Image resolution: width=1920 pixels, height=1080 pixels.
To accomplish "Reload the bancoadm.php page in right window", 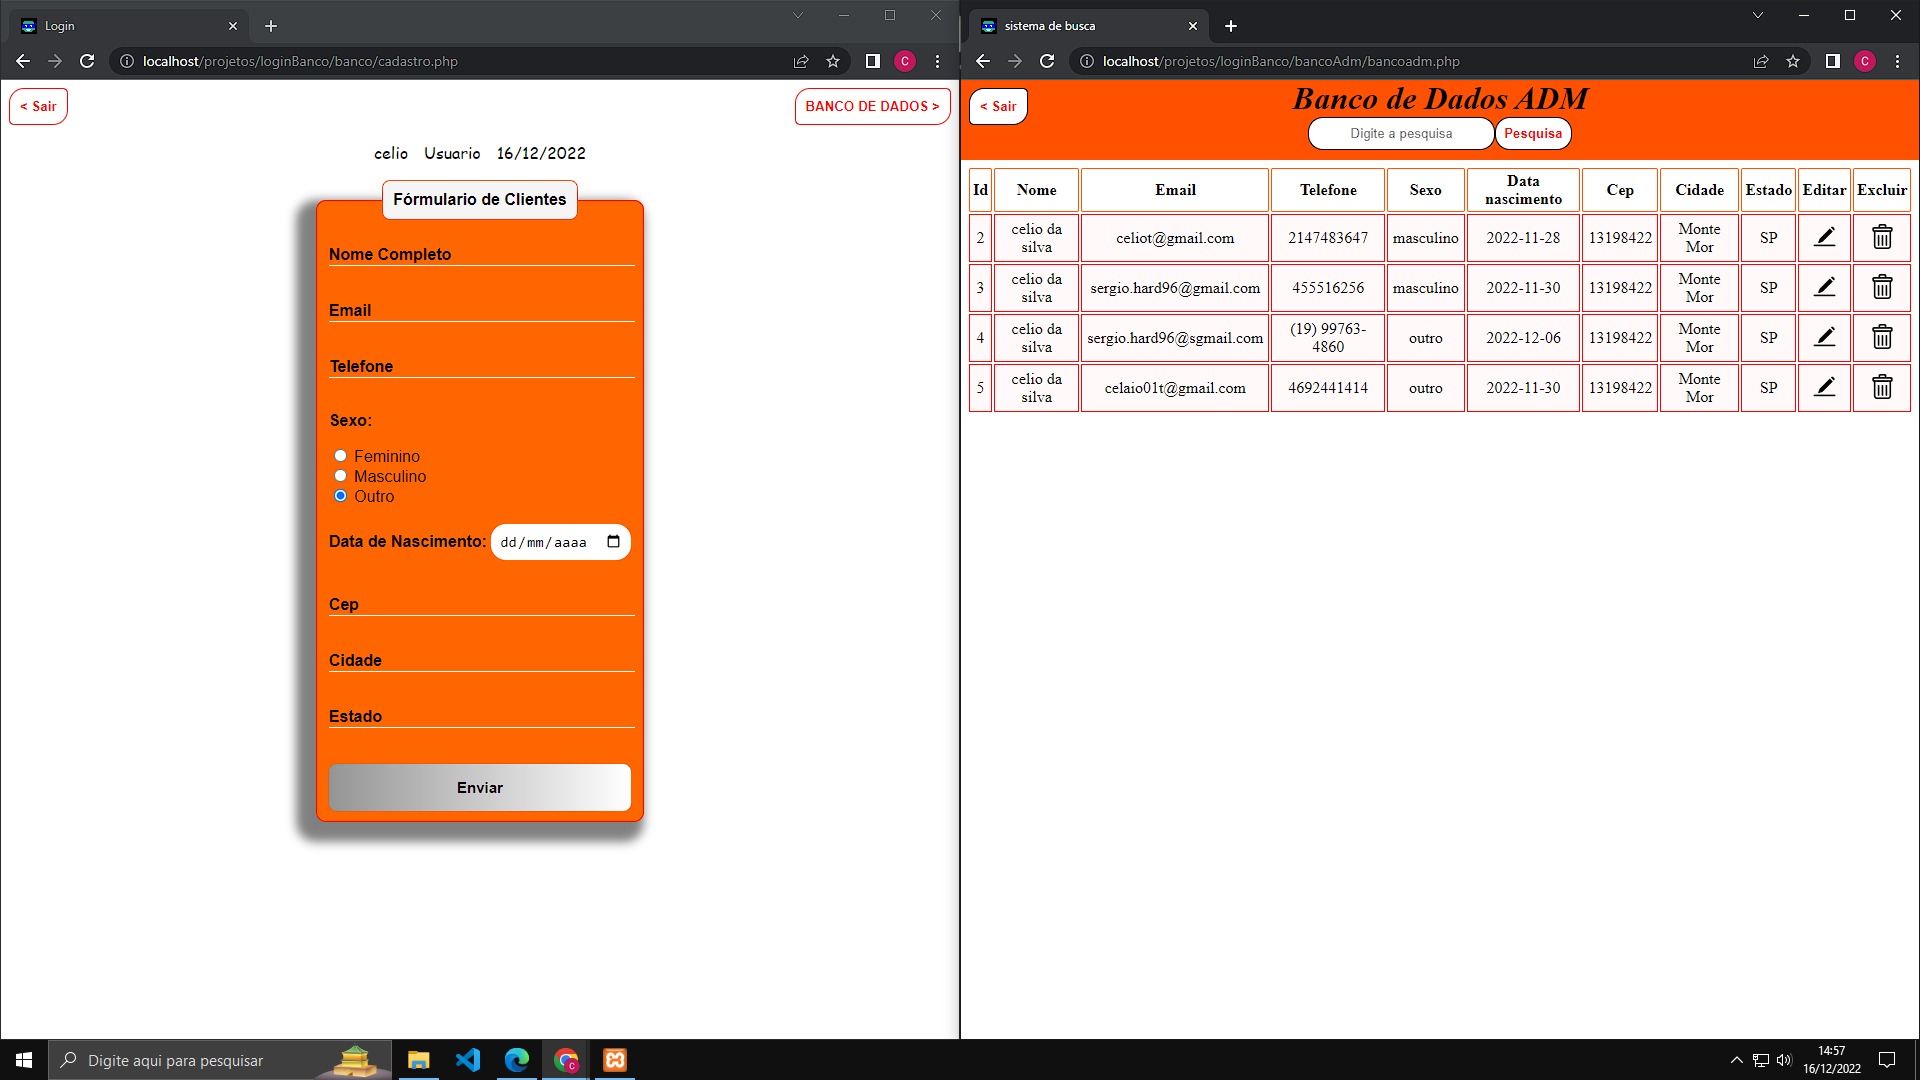I will click(x=1047, y=61).
